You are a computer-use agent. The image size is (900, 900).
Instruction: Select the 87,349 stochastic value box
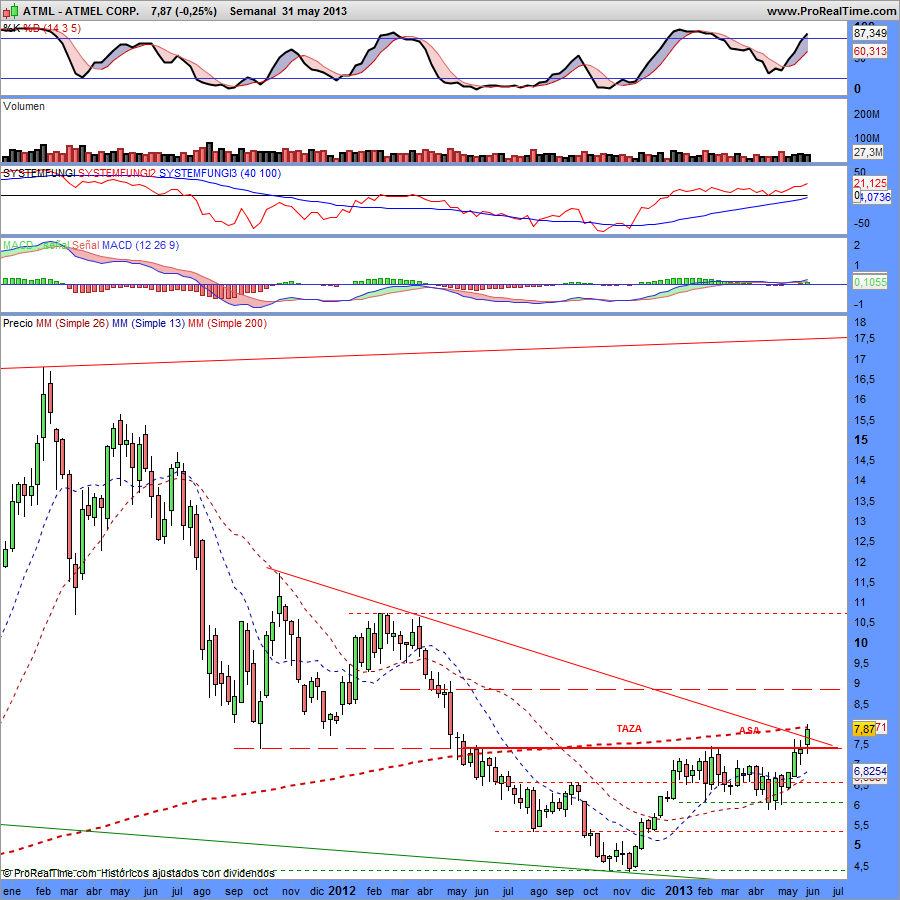870,33
